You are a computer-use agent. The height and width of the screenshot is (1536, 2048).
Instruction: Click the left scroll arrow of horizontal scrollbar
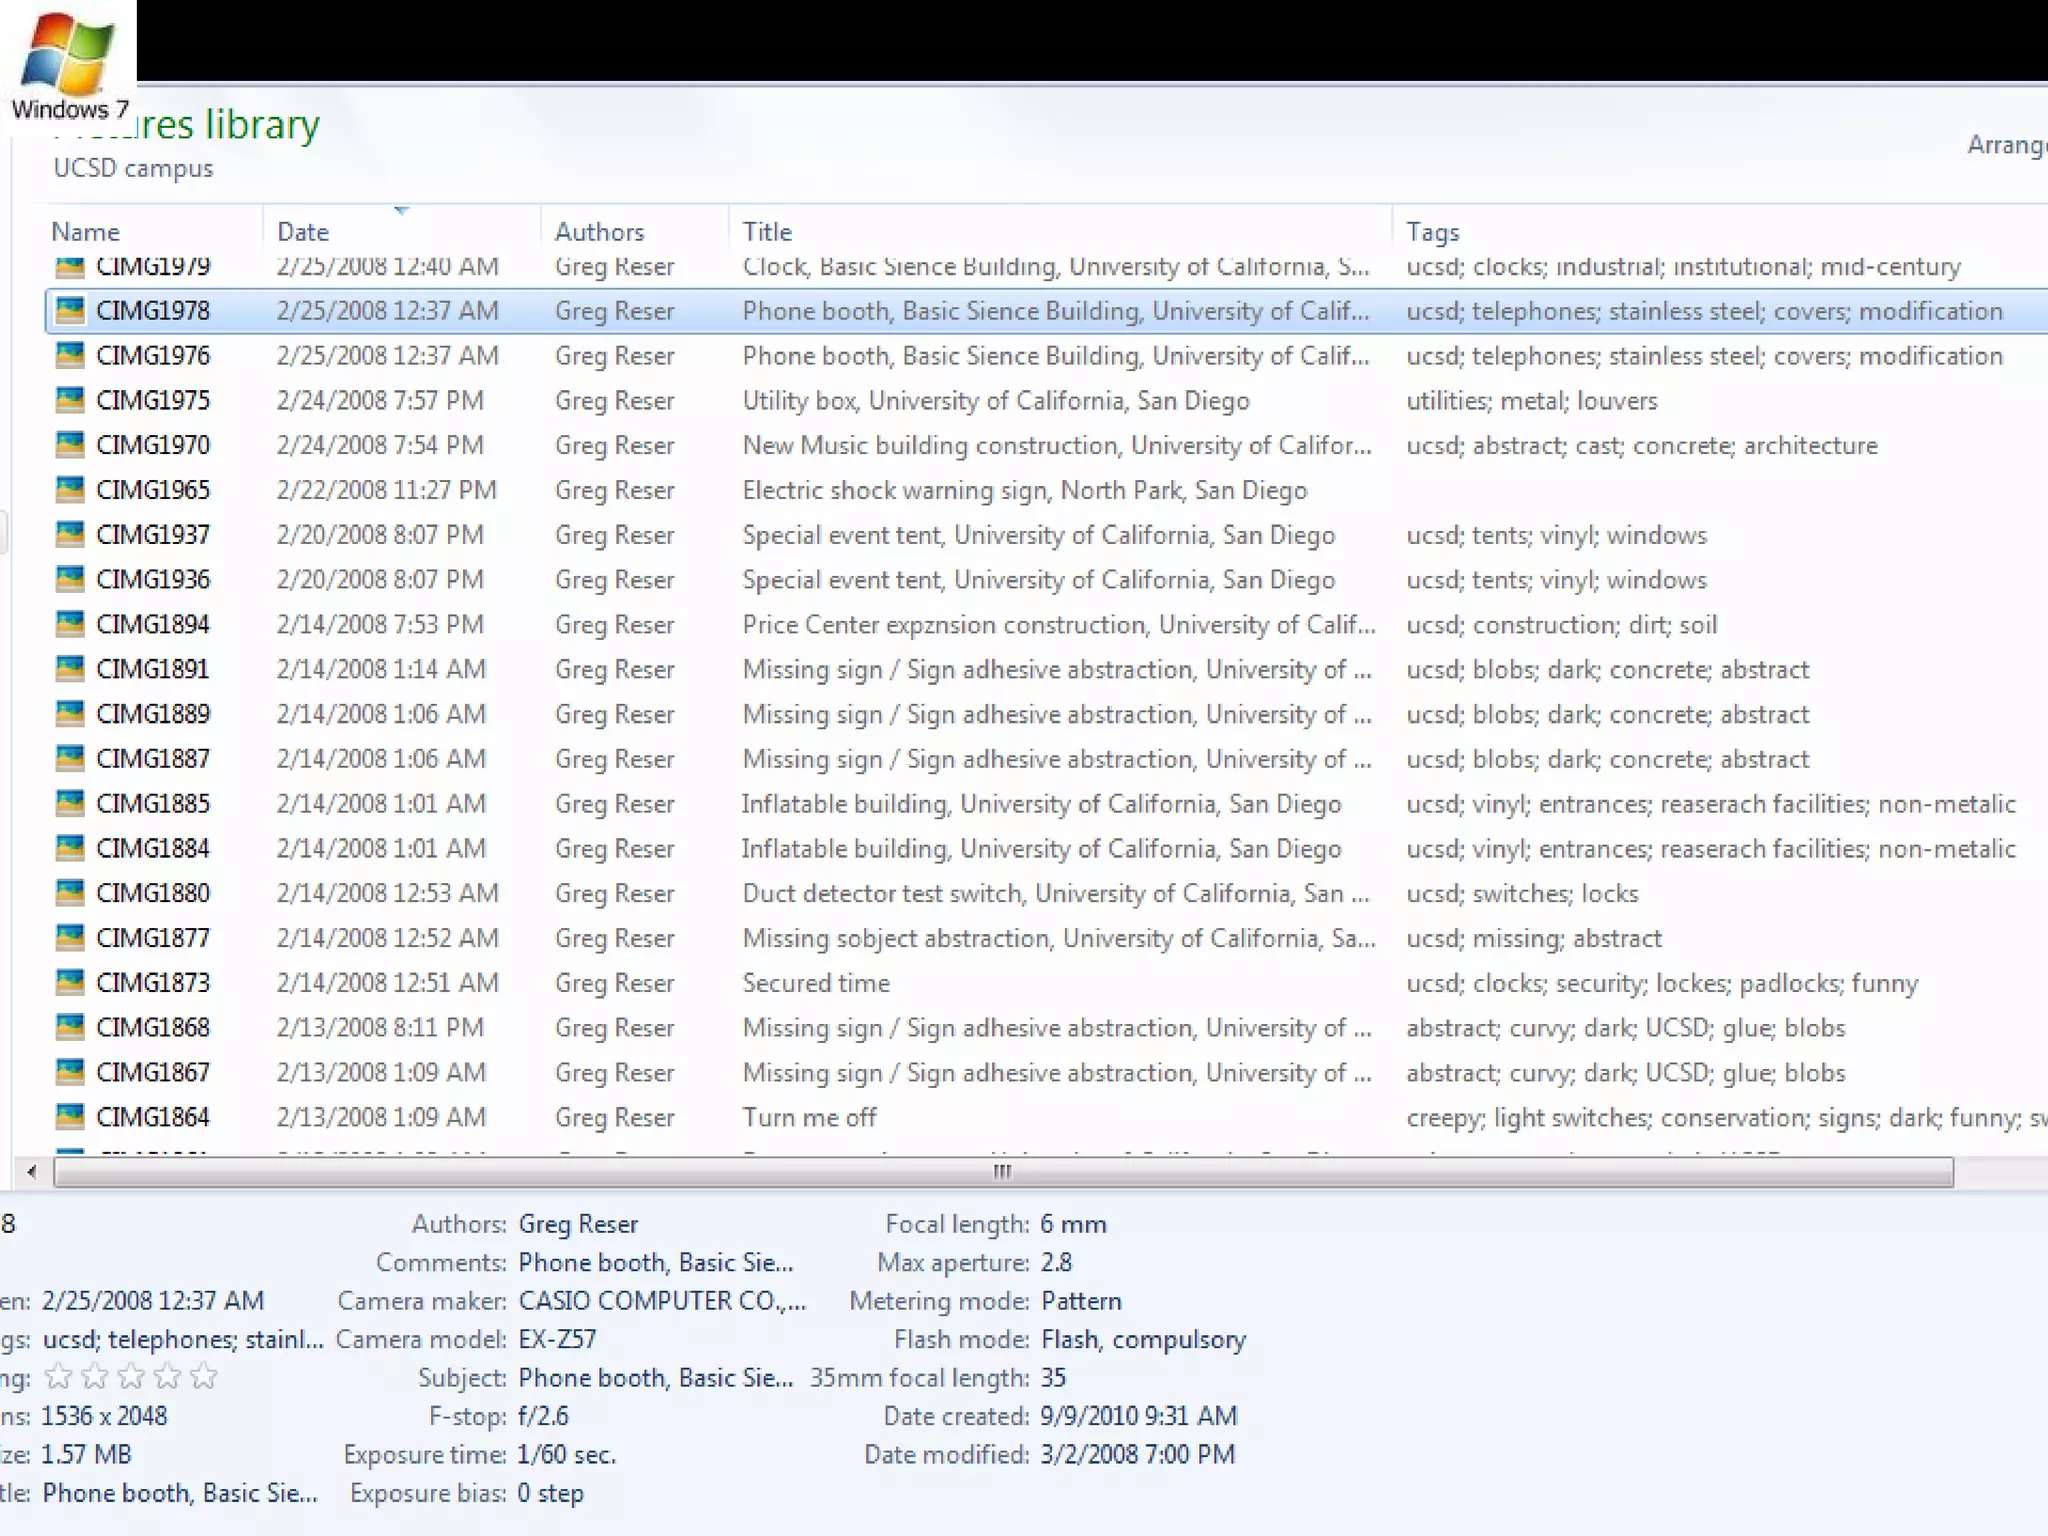pos(32,1172)
